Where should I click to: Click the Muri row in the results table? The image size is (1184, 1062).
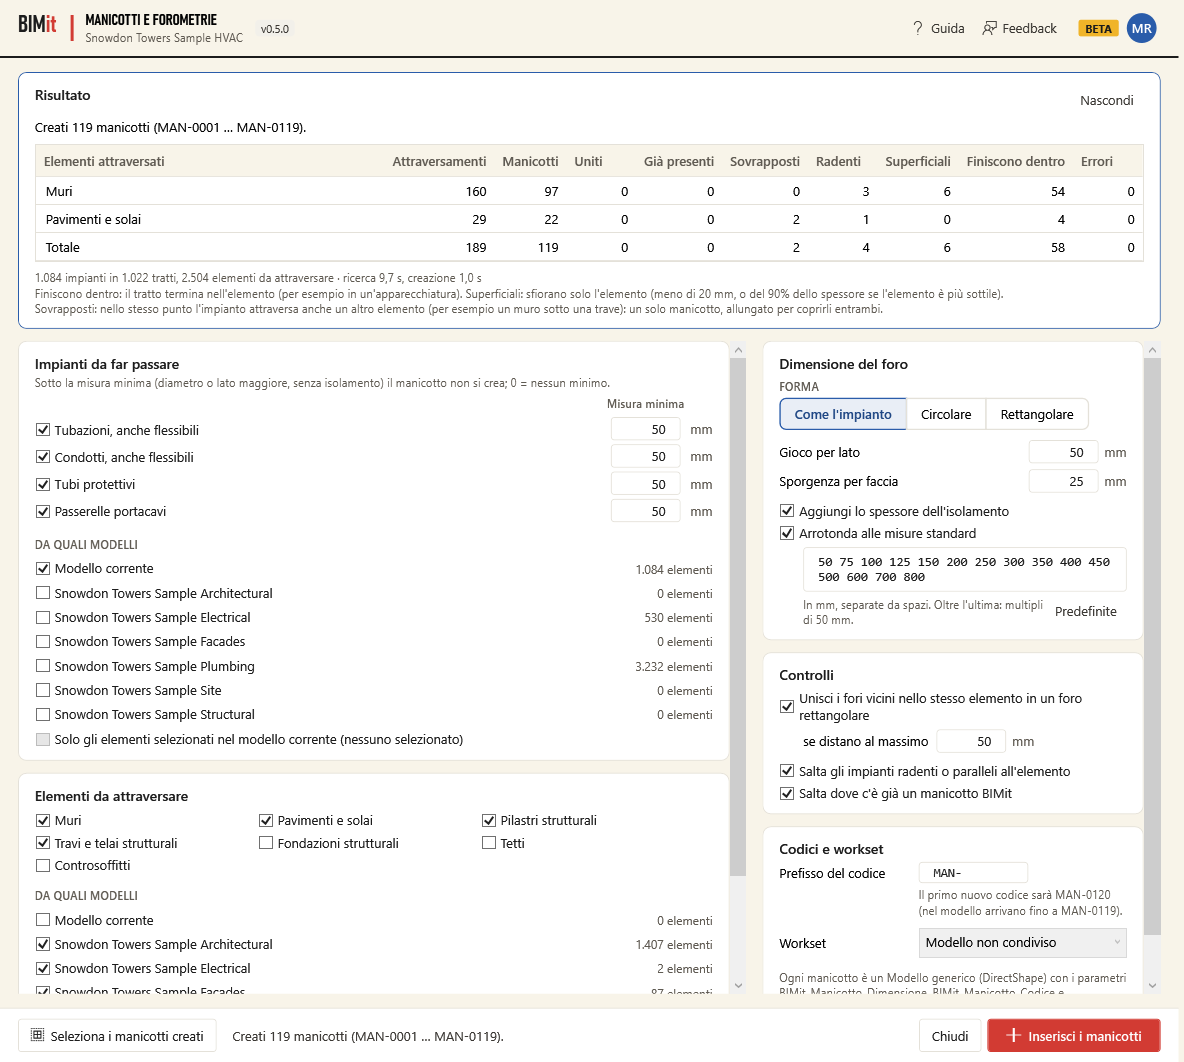pyautogui.click(x=589, y=191)
